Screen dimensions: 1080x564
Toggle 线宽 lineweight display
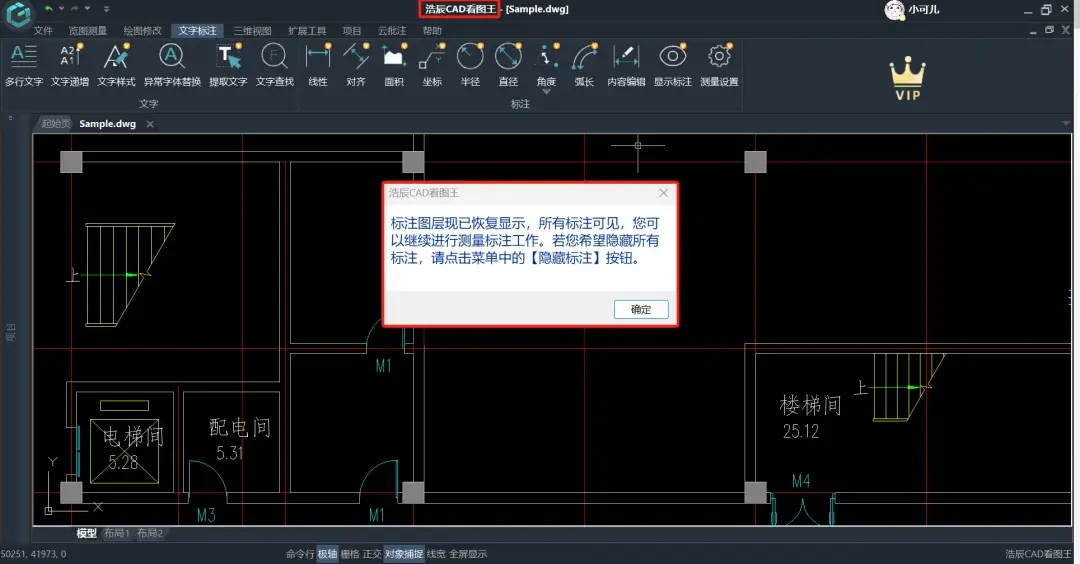pos(436,554)
